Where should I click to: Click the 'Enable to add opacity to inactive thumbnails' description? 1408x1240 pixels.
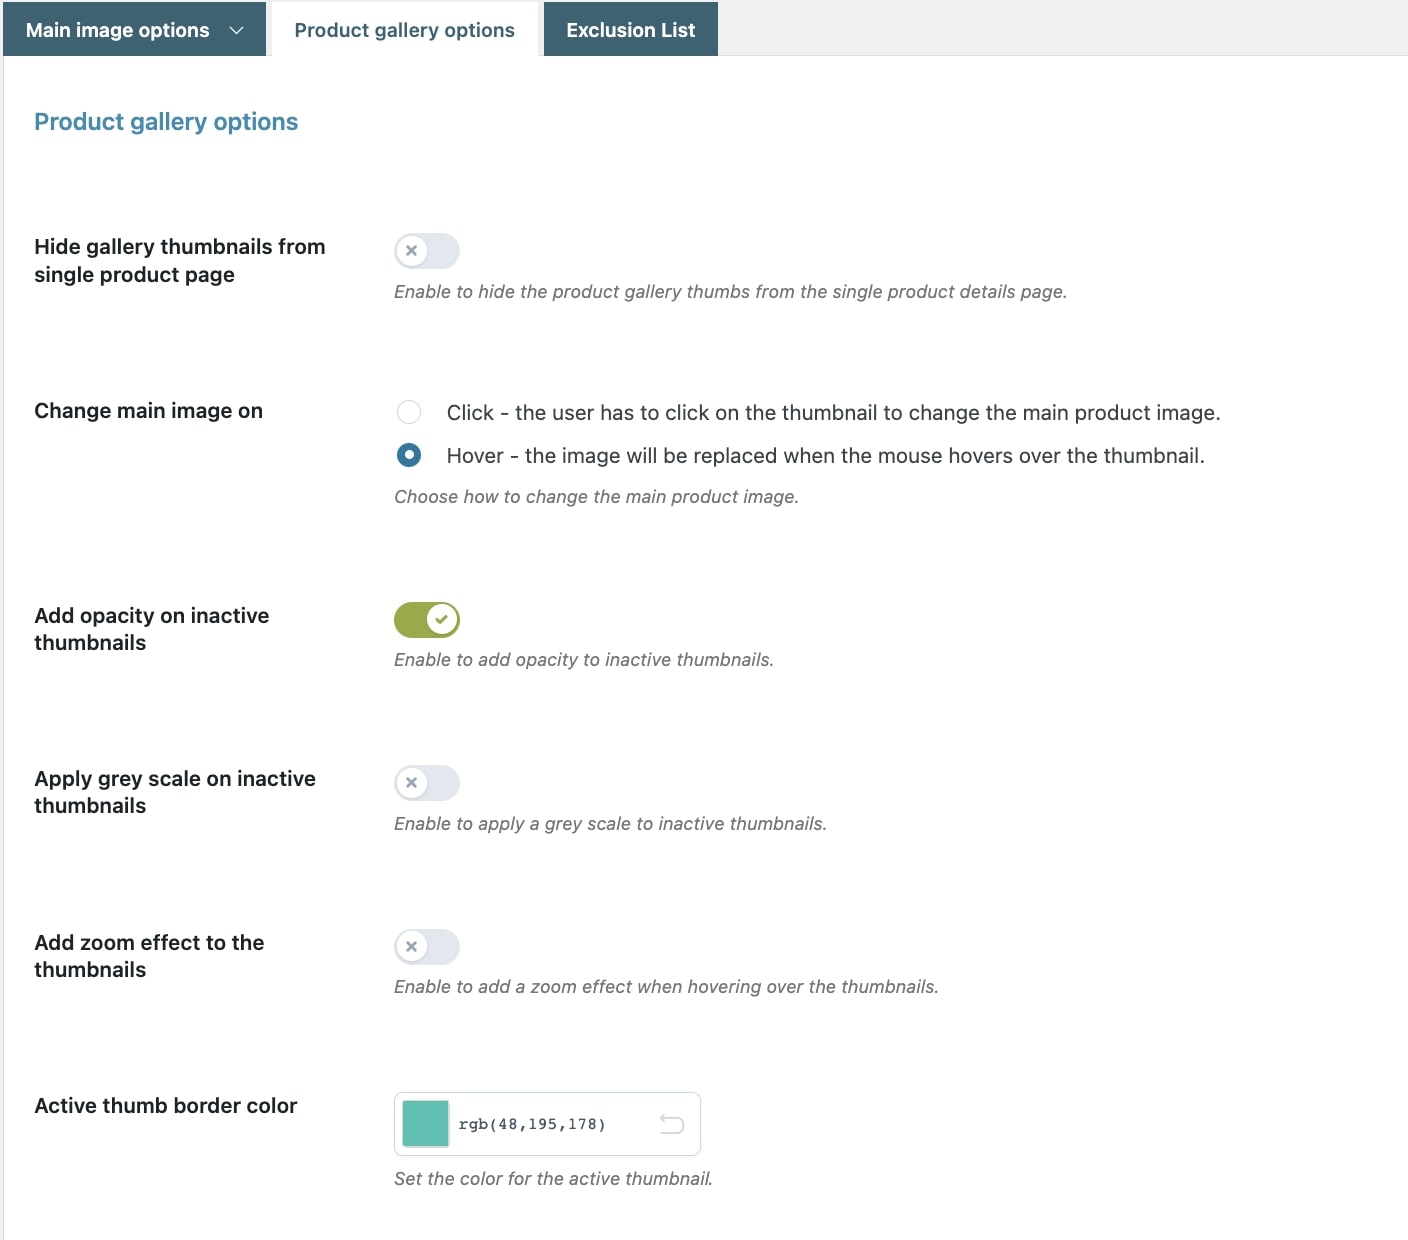pos(584,660)
